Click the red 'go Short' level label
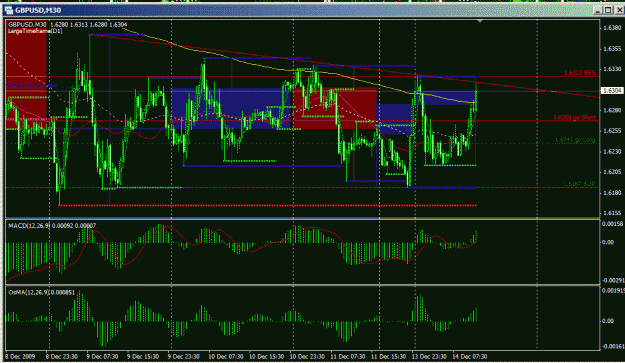Viewport: 625px width, 363px height. (x=574, y=118)
